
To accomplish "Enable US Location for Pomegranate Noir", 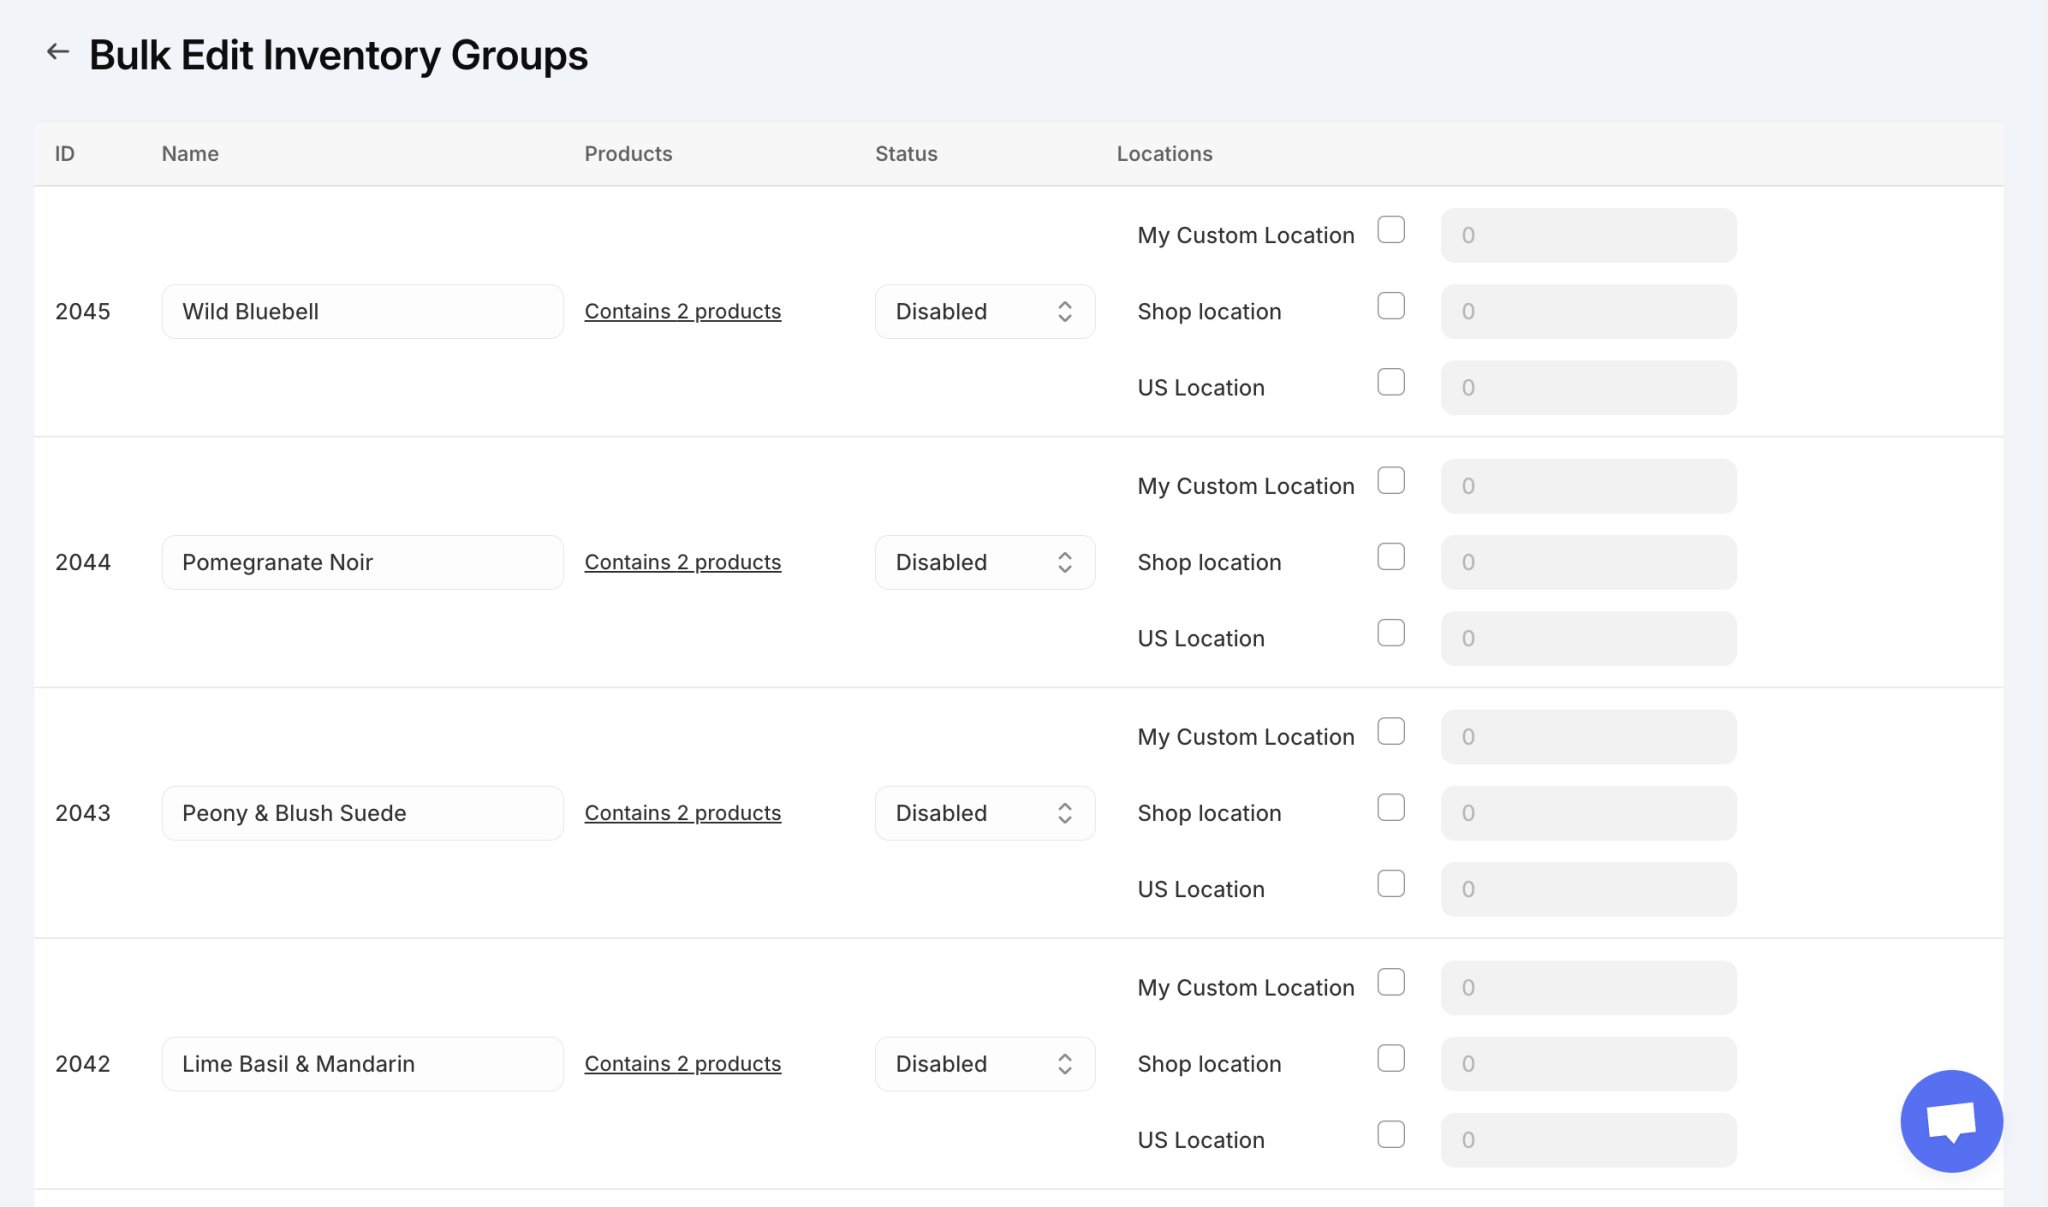I will 1391,633.
